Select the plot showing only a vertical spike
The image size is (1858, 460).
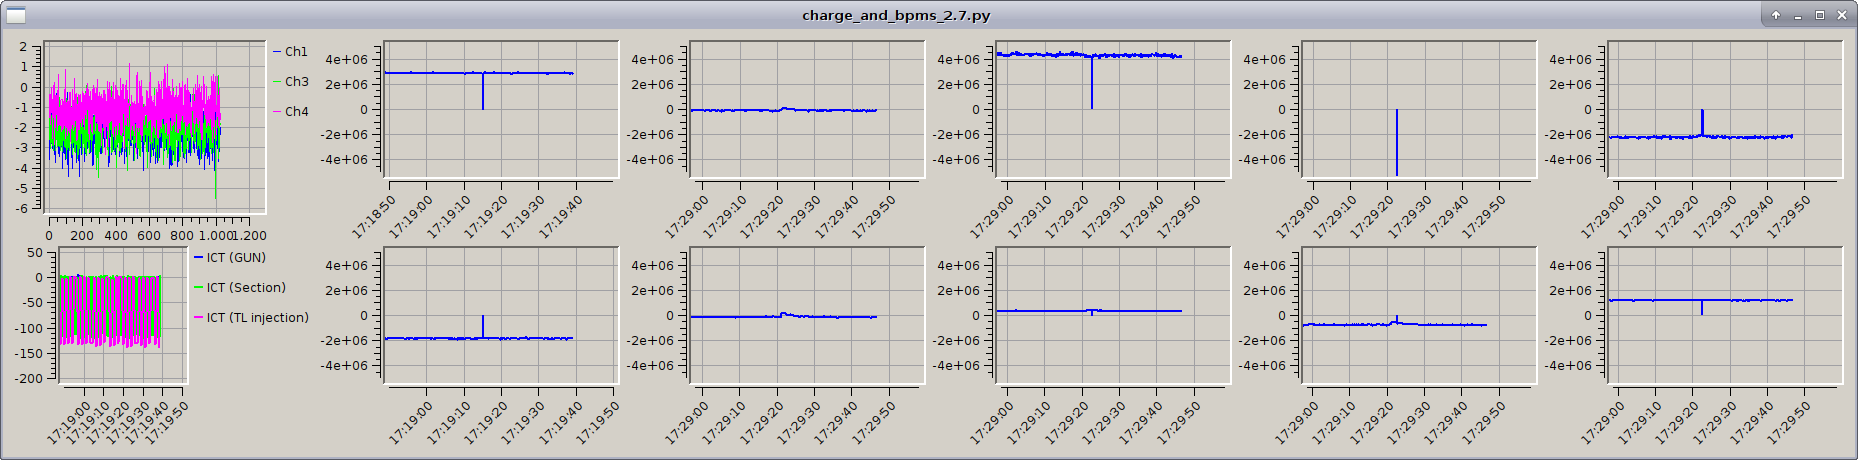click(x=1418, y=110)
